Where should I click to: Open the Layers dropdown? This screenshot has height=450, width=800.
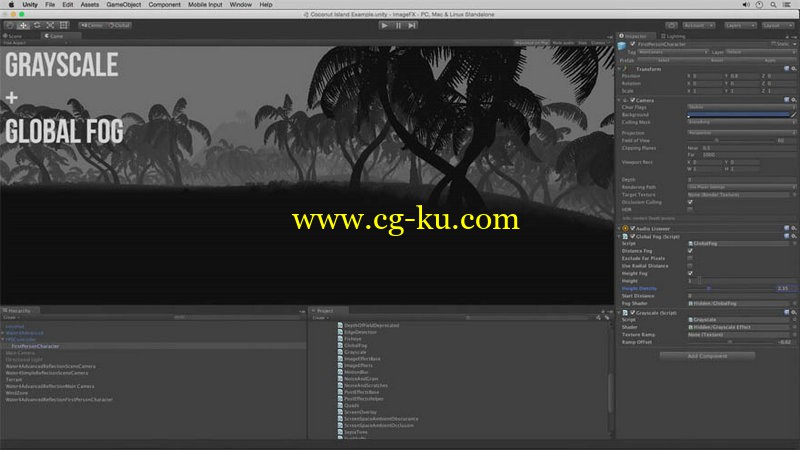tap(739, 25)
